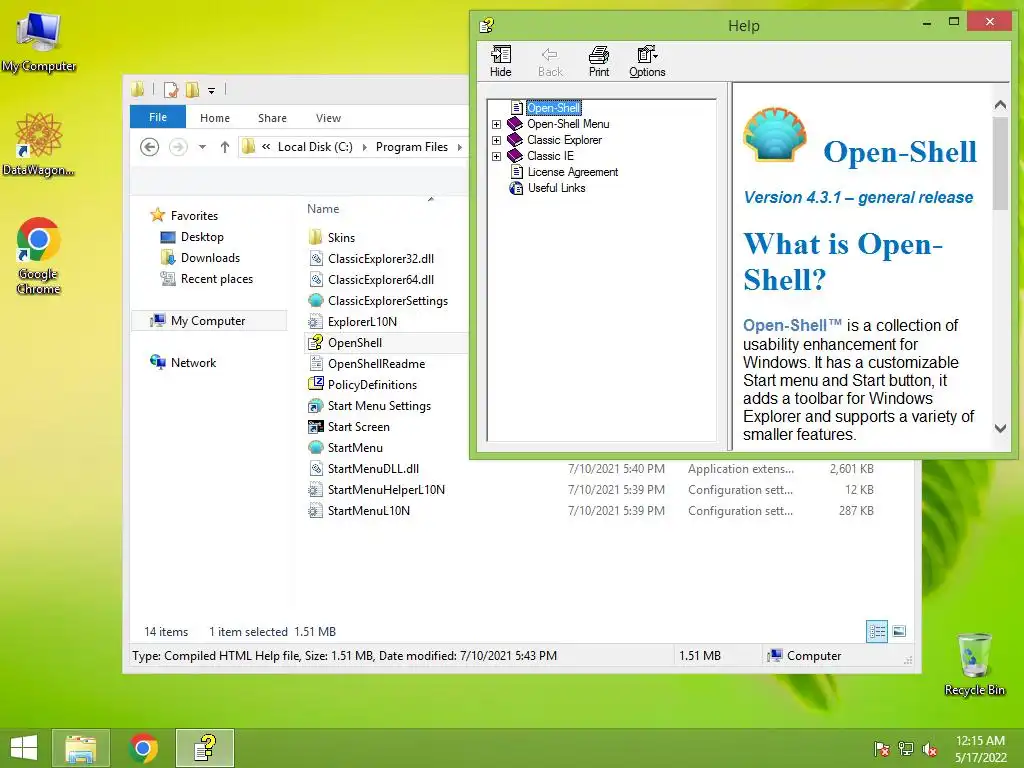Switch to large icons view in Explorer

pos(899,631)
